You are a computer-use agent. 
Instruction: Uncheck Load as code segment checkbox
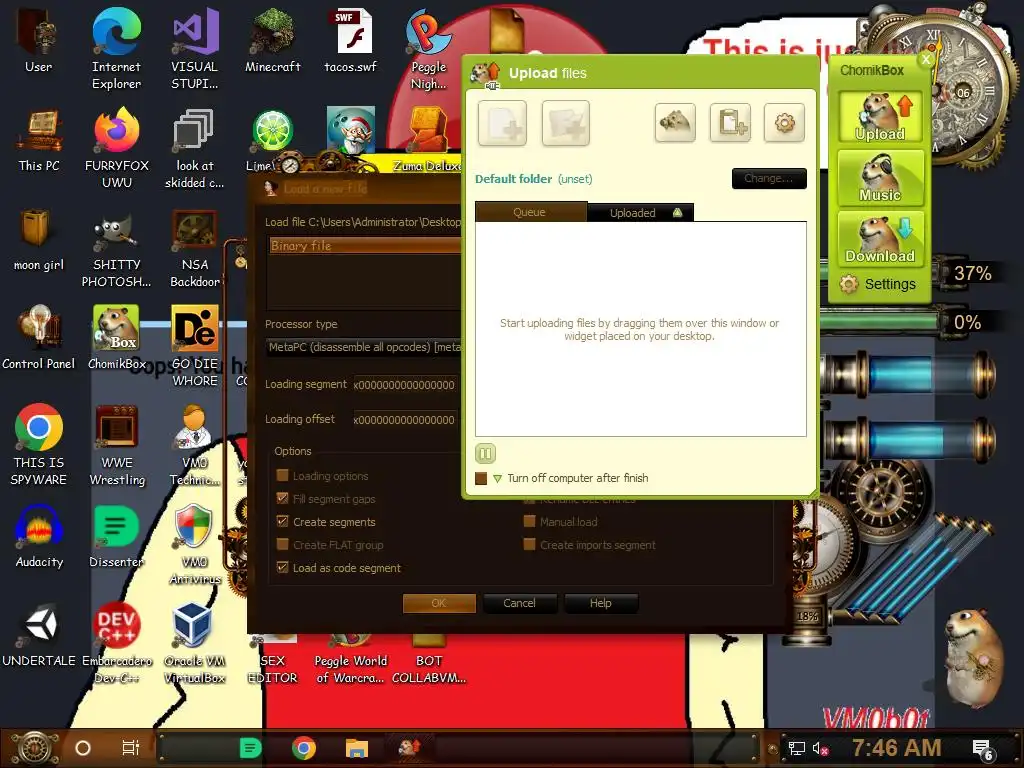pyautogui.click(x=282, y=568)
